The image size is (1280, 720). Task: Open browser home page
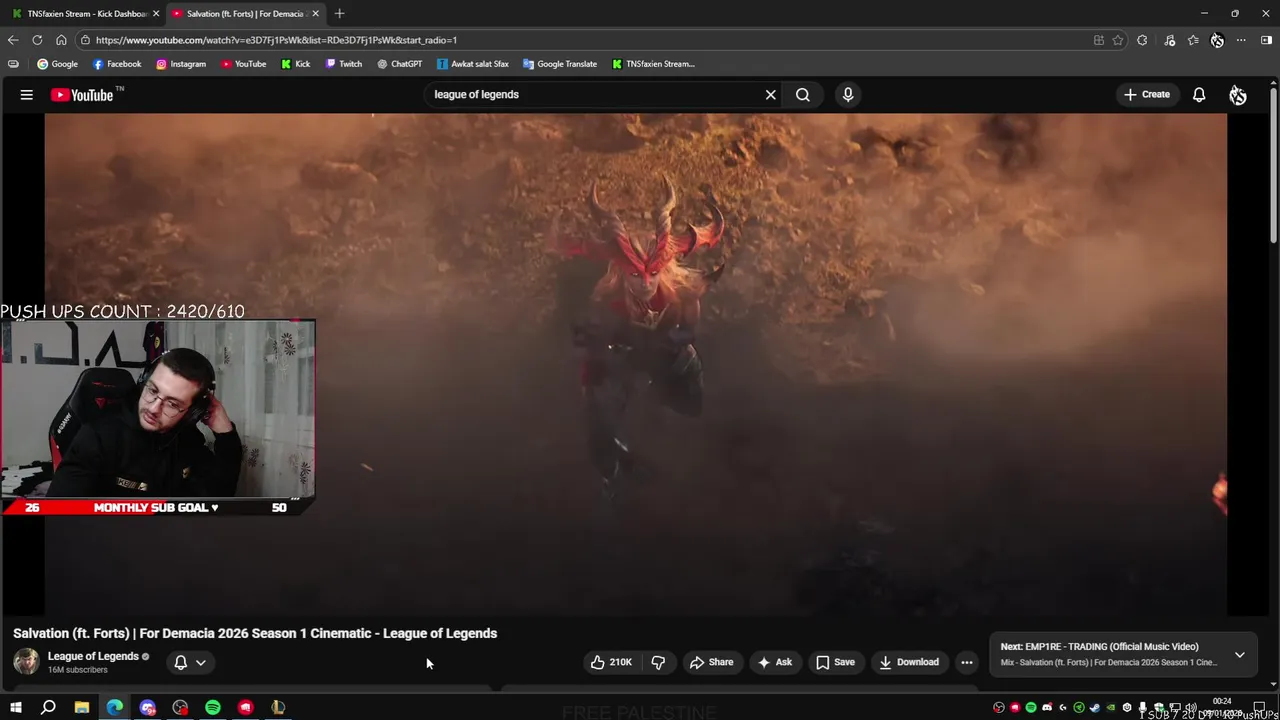point(61,40)
